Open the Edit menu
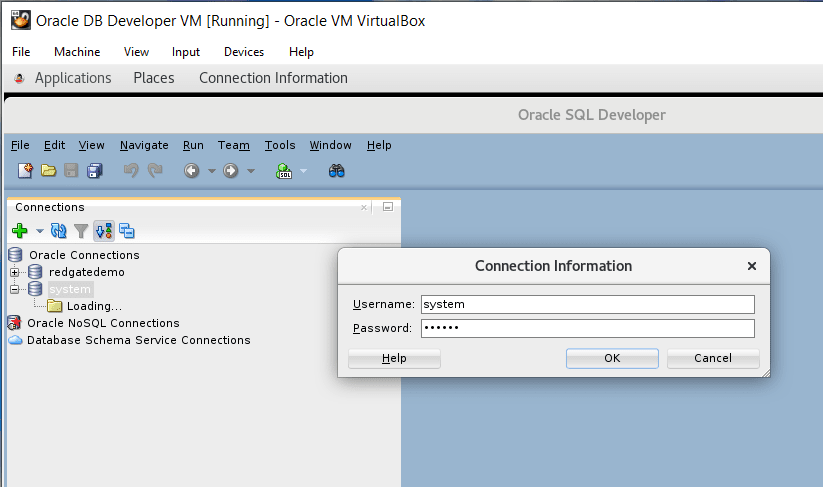This screenshot has width=823, height=487. (x=54, y=145)
